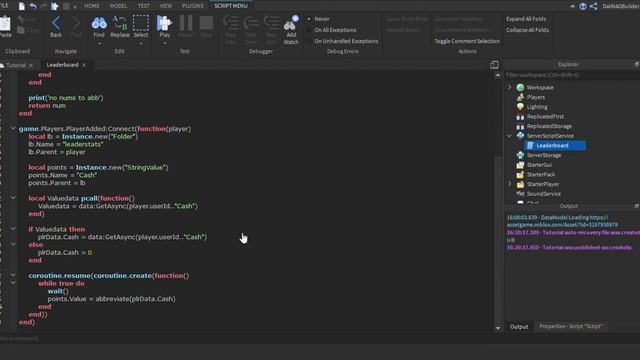Select the Workspace globe icon
This screenshot has height=360, width=640.
[520, 87]
